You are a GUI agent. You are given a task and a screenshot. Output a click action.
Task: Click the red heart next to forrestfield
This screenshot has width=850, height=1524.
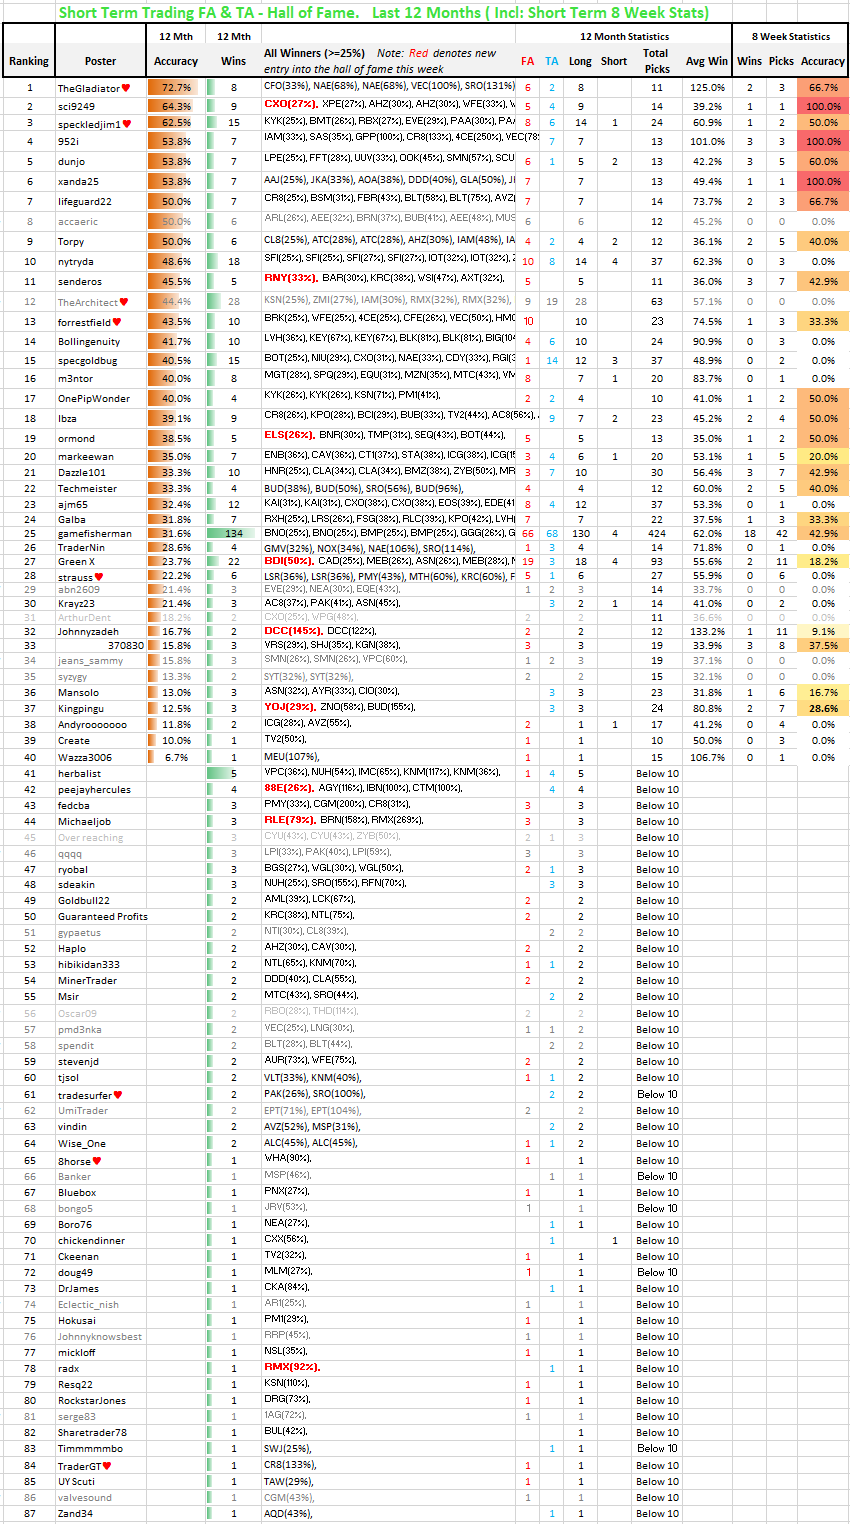tap(116, 322)
